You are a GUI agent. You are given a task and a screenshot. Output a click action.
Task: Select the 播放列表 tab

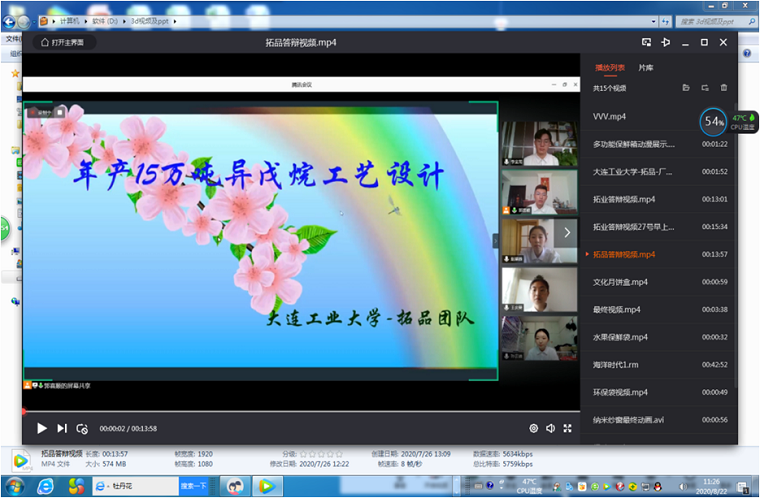(x=609, y=68)
